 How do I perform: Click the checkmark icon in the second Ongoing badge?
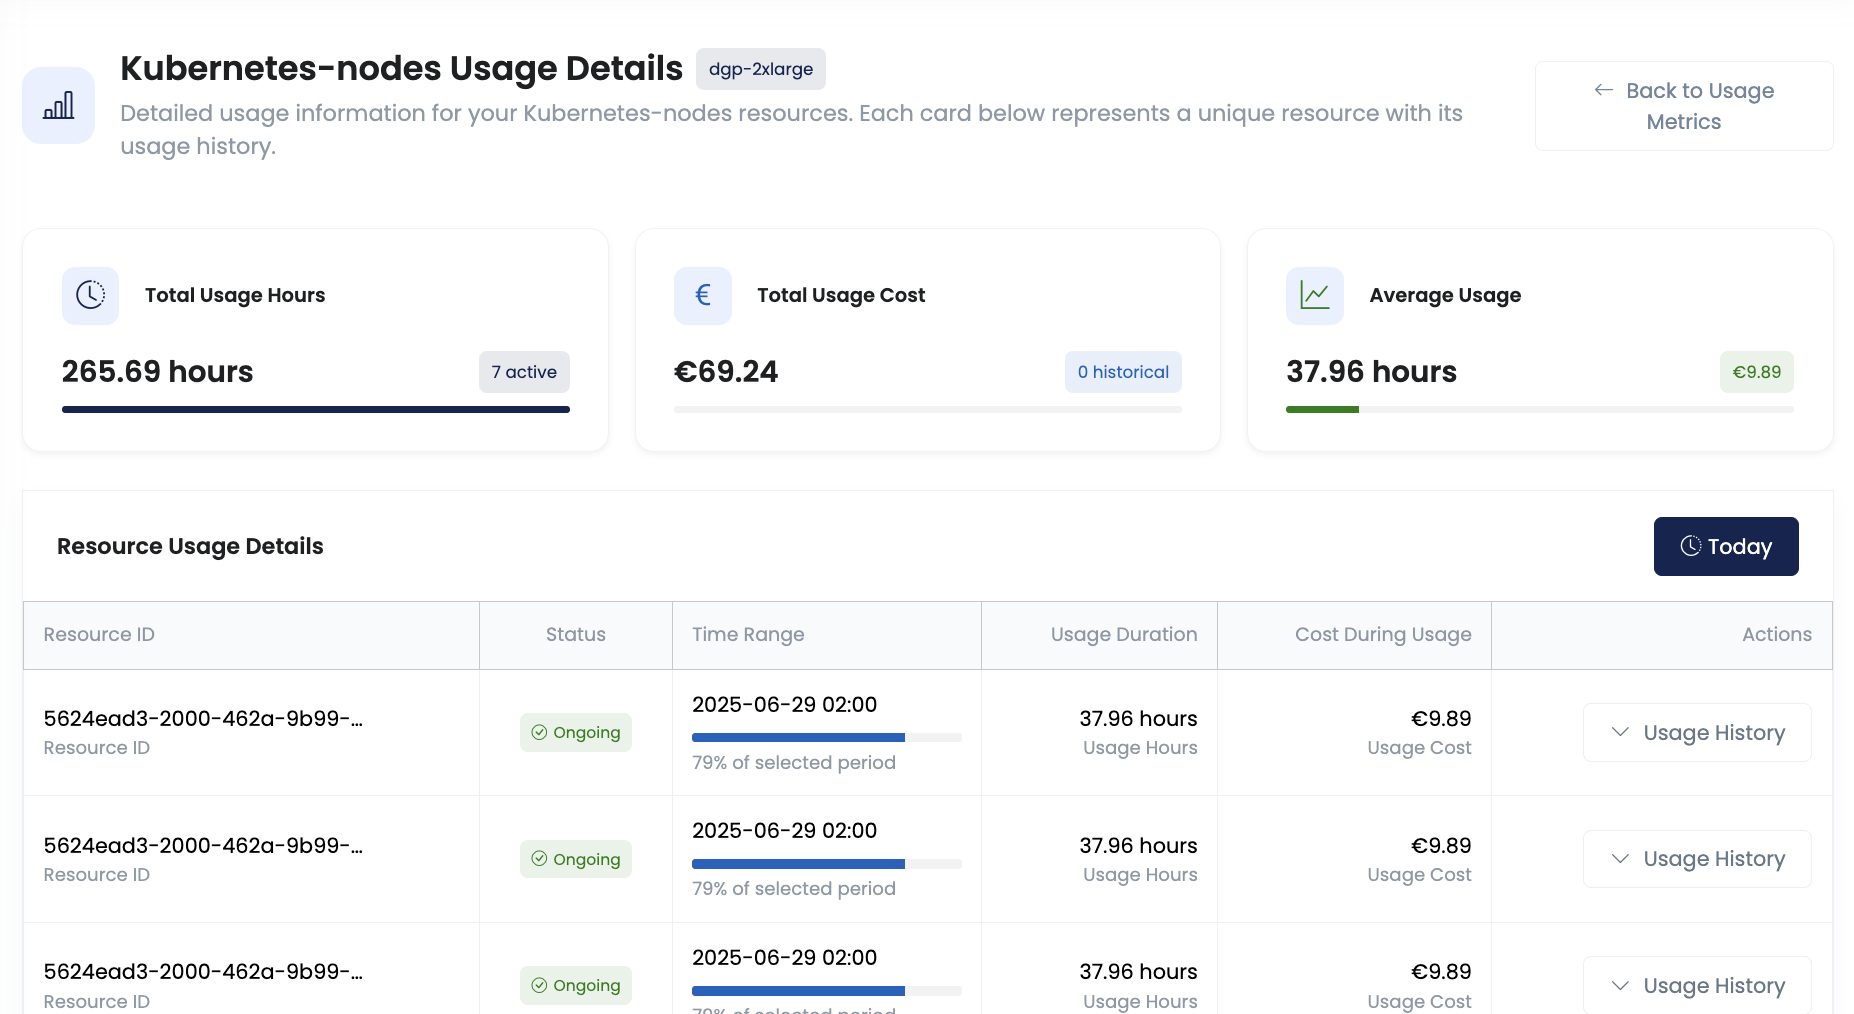[538, 858]
